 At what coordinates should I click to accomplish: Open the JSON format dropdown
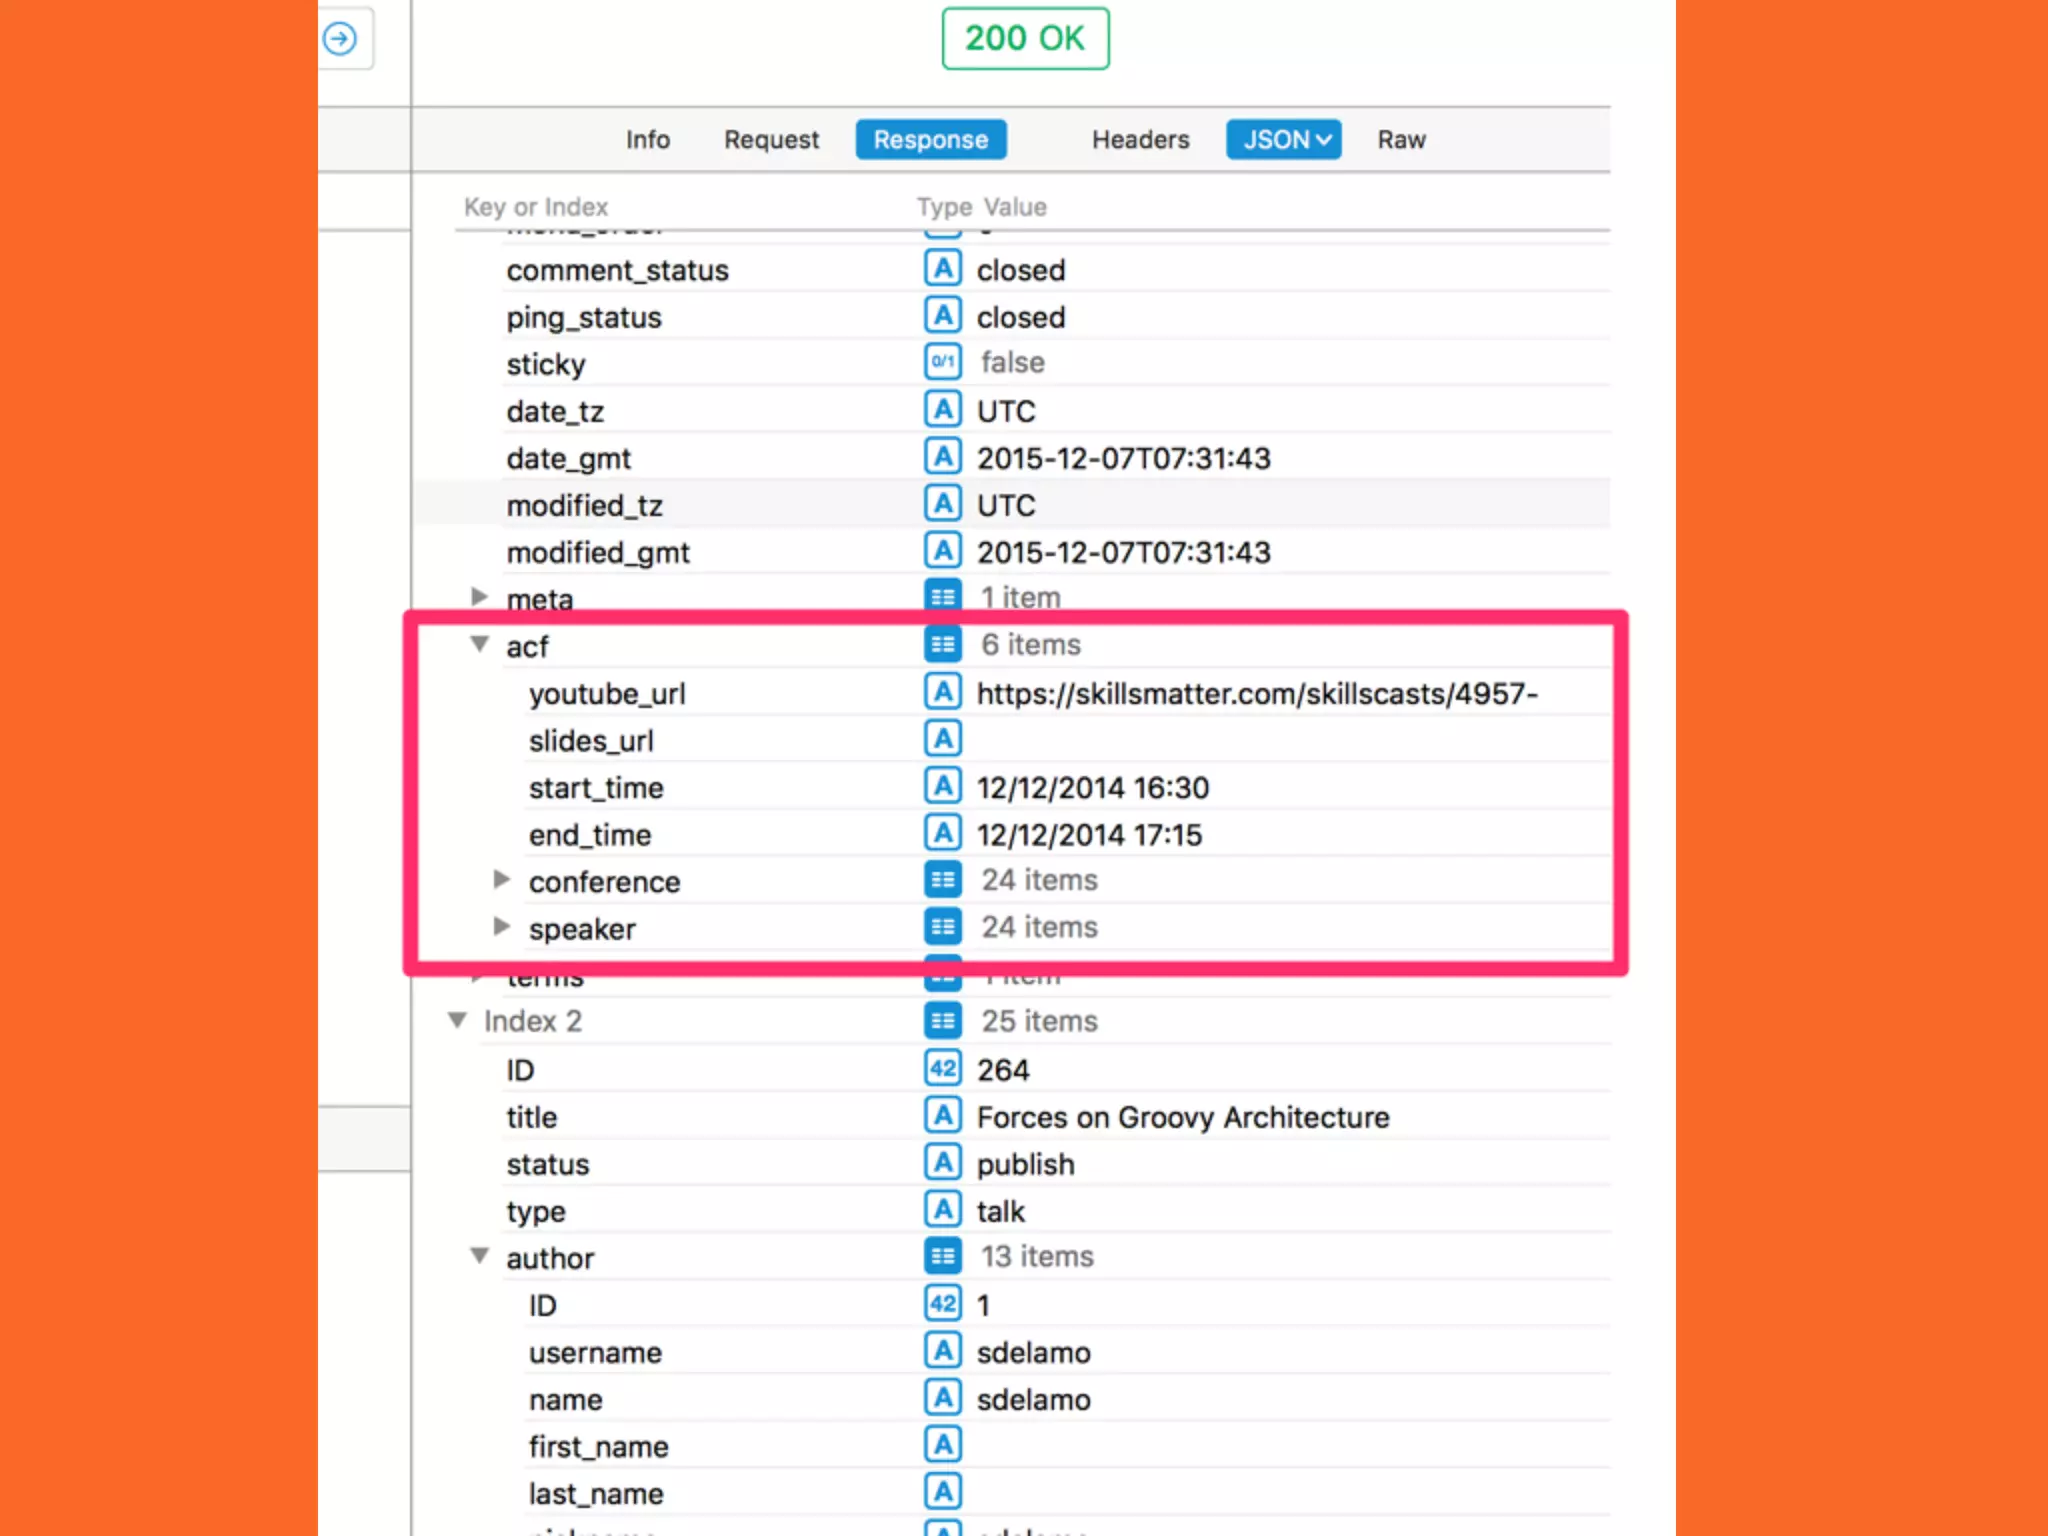tap(1283, 140)
